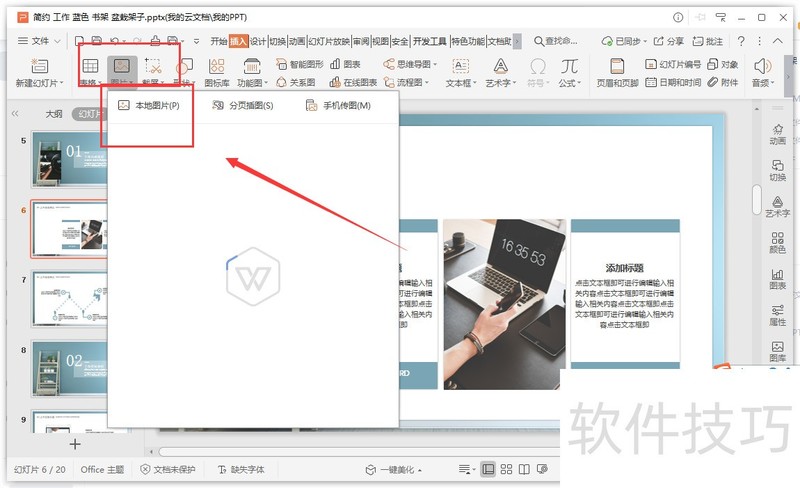Switch to the Review (审阅) tab

pyautogui.click(x=361, y=41)
